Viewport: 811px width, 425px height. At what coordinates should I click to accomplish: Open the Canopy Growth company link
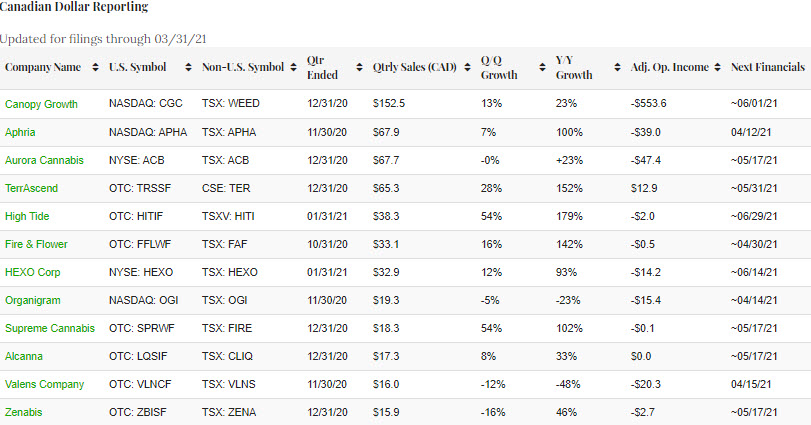pos(43,104)
